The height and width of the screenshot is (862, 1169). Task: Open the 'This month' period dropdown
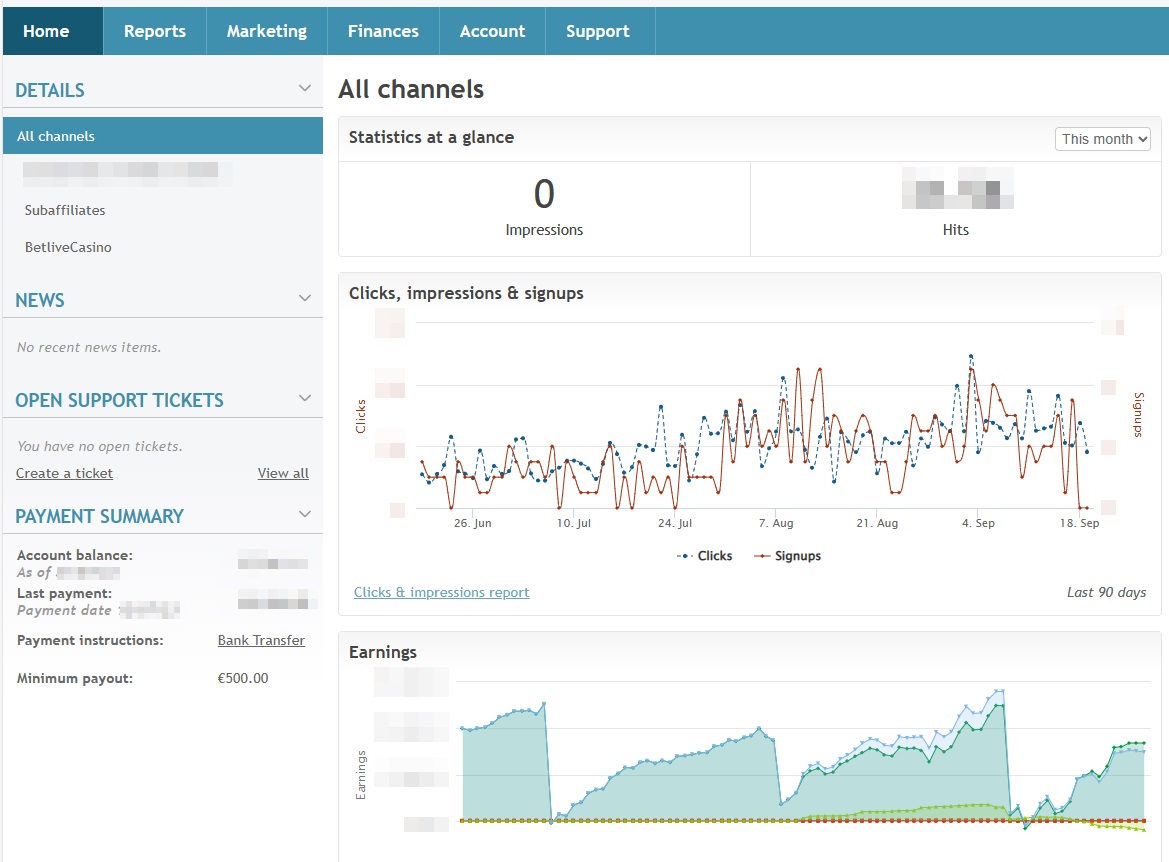[x=1102, y=139]
